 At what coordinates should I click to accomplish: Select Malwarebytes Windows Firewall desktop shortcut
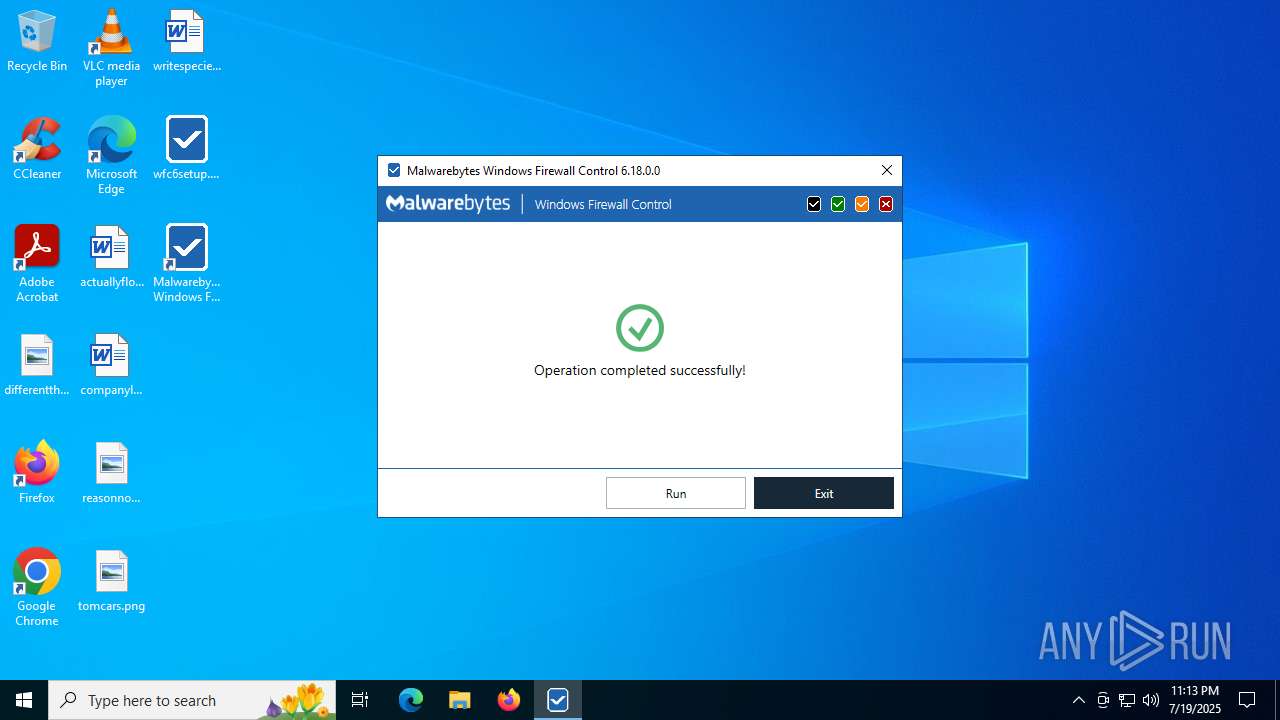187,263
